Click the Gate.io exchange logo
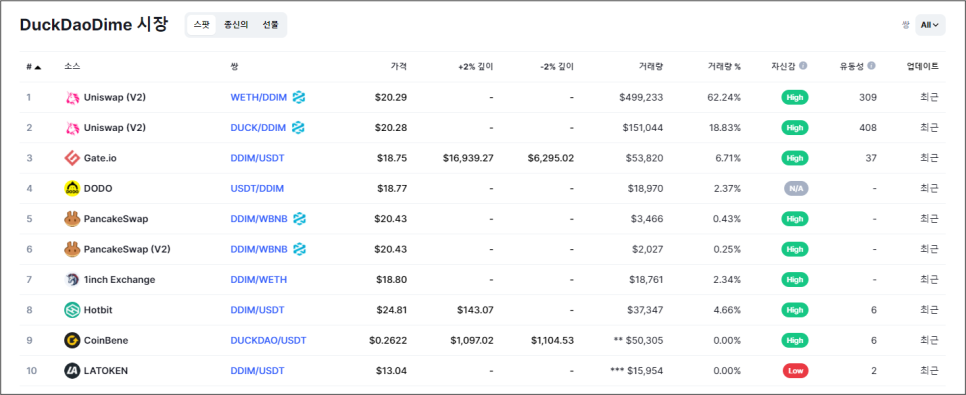The height and width of the screenshot is (395, 966). [72, 158]
